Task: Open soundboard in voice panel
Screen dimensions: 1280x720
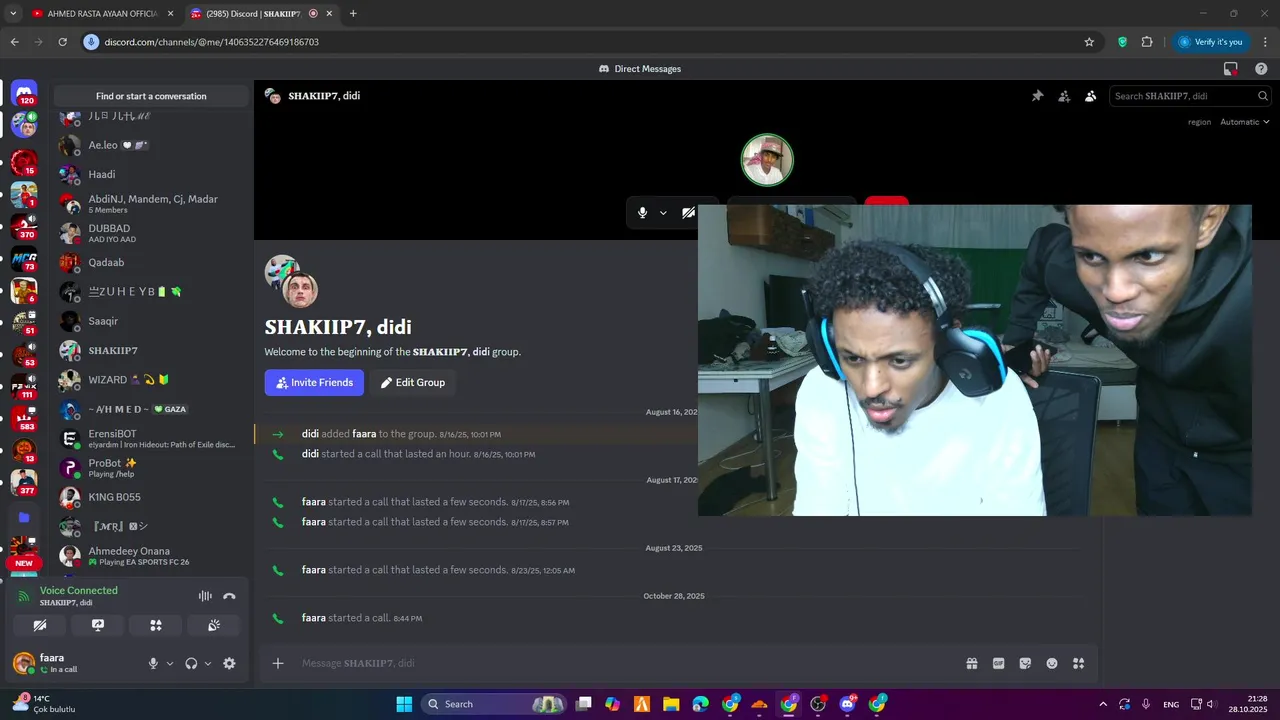Action: point(214,625)
